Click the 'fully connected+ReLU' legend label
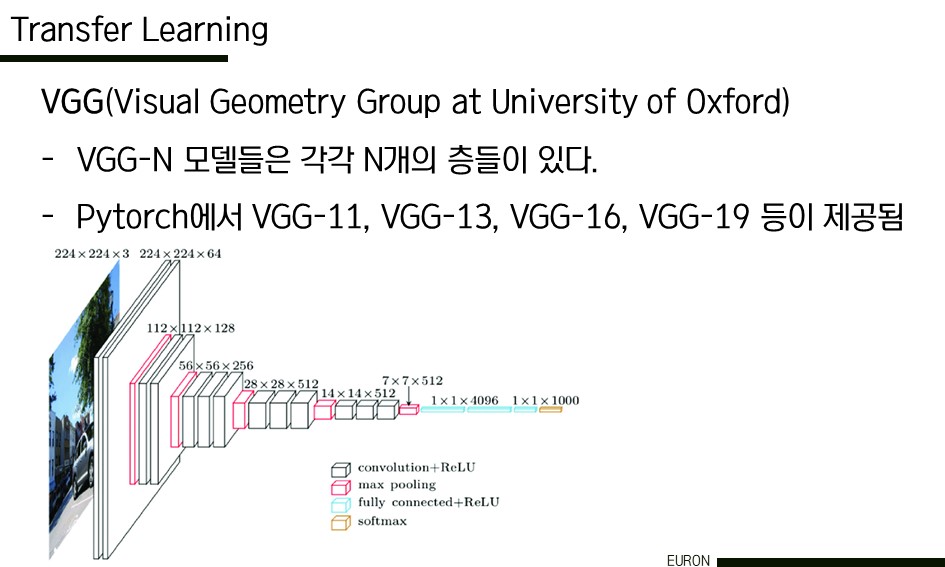The width and height of the screenshot is (945, 567). point(429,503)
